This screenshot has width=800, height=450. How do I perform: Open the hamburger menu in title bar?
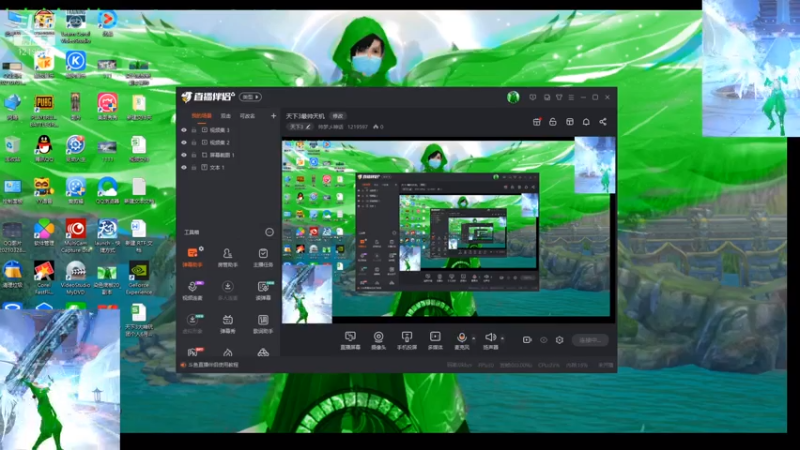(x=571, y=97)
